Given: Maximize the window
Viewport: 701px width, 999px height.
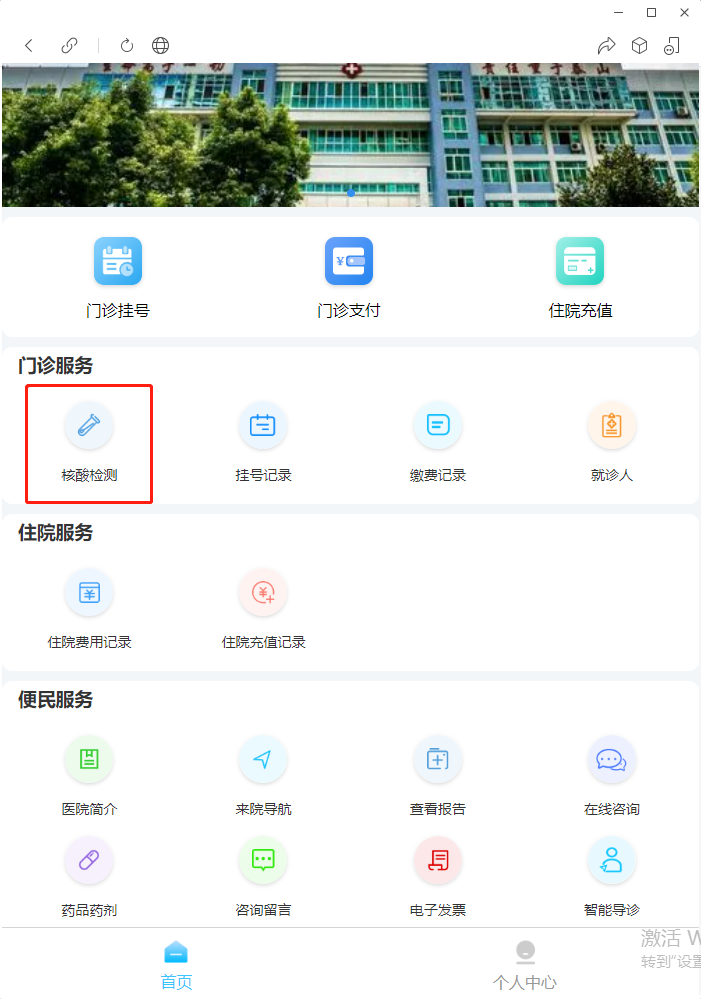Looking at the screenshot, I should [x=651, y=12].
